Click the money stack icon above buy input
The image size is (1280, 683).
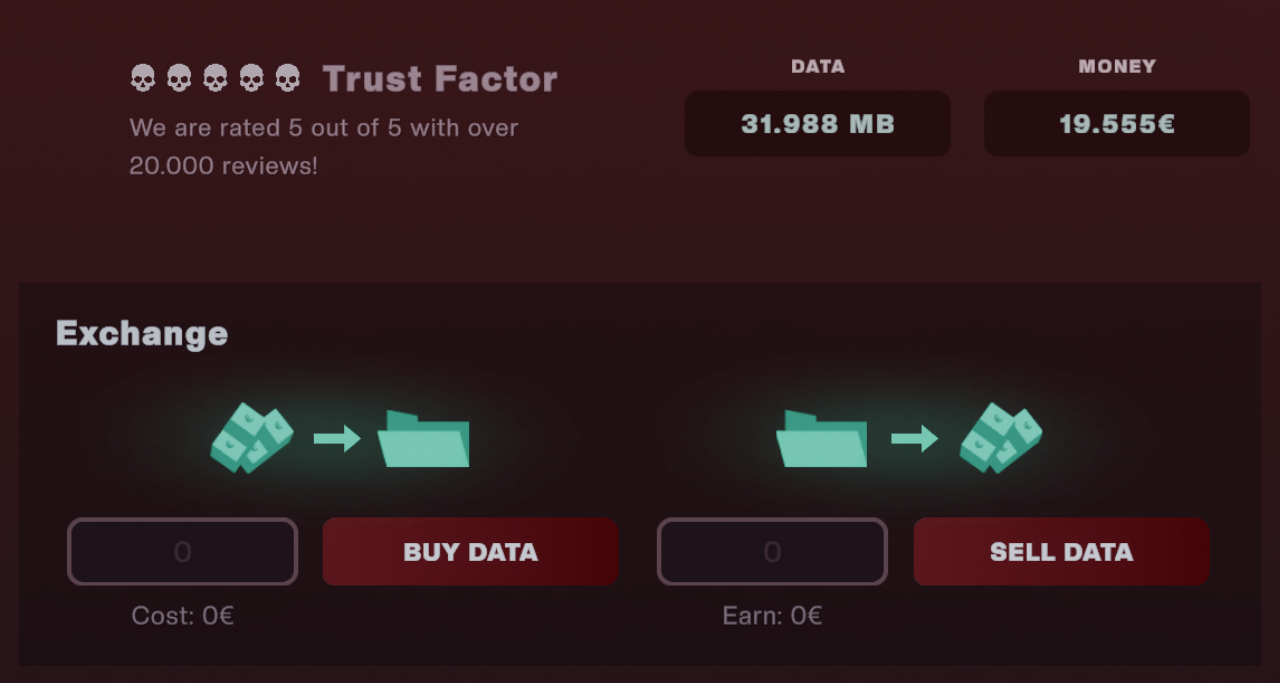[251, 438]
